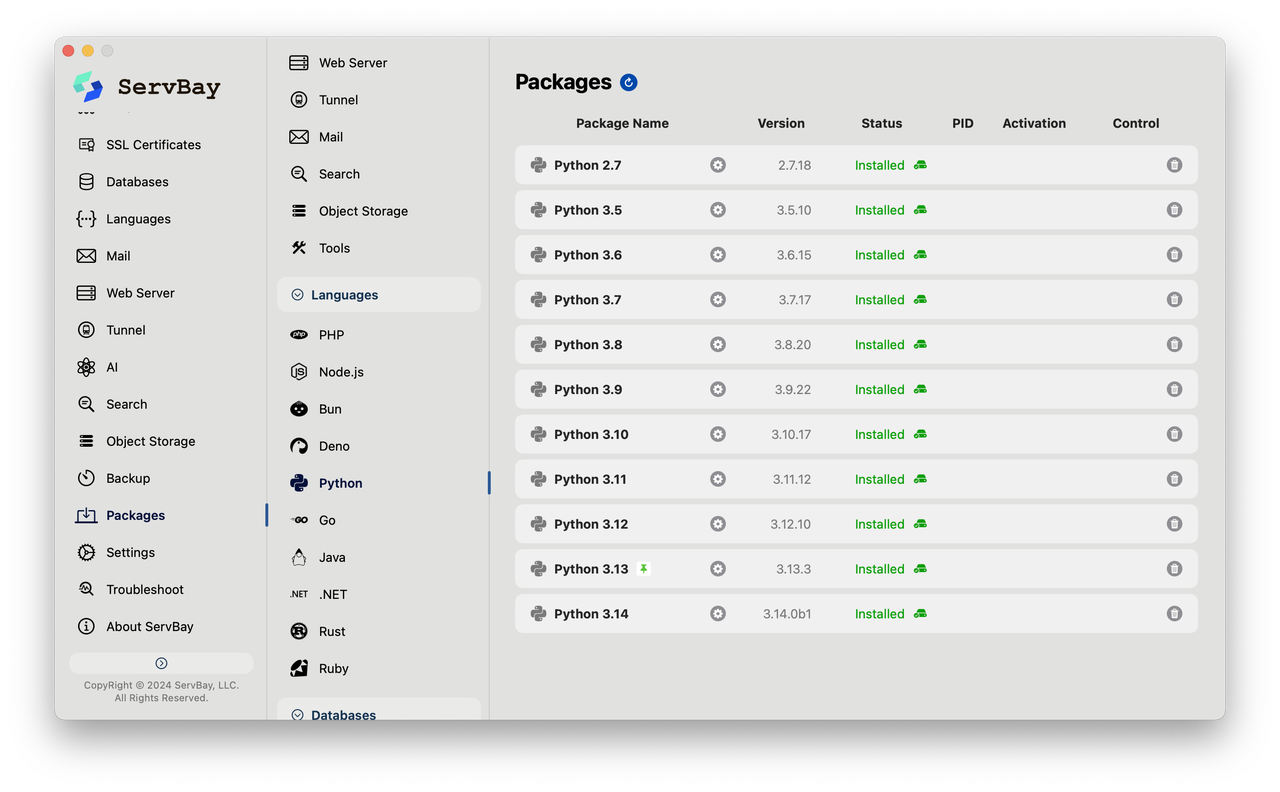Open settings gear for Python 3.13
The image size is (1280, 792).
click(718, 569)
